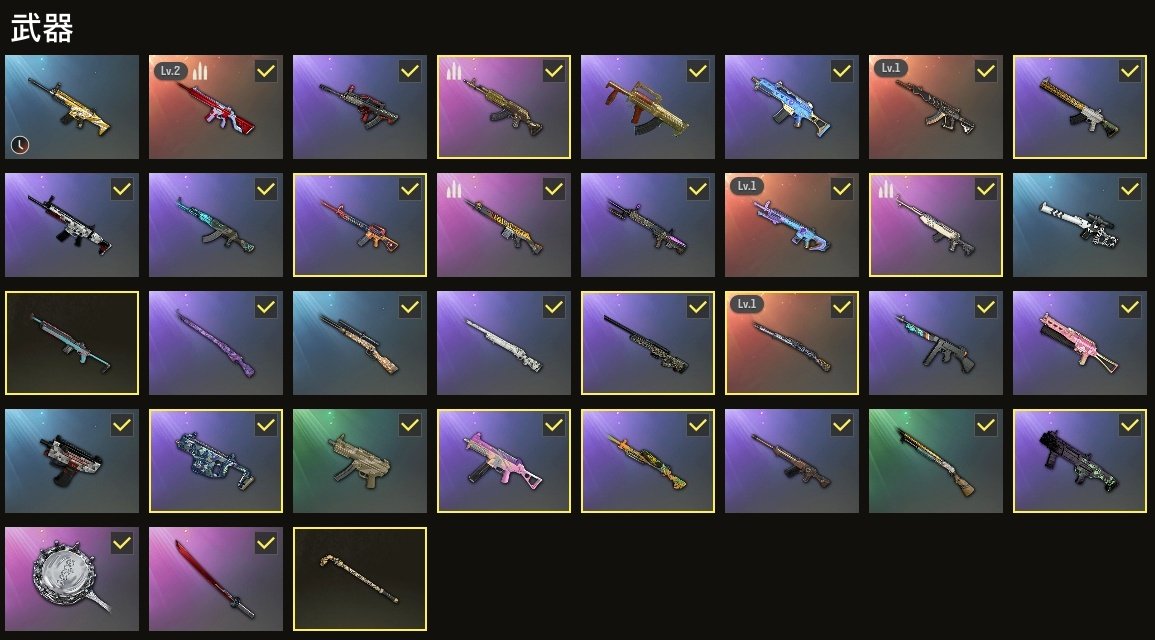Viewport: 1155px width, 640px height.
Task: Choose the teal-trimmed rifle on dark background
Action: (71, 342)
